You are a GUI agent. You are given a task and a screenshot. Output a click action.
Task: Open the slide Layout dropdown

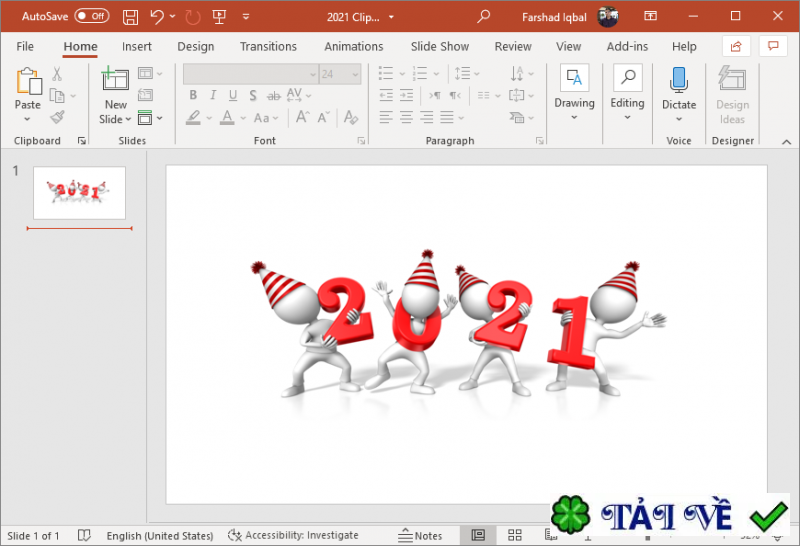(150, 73)
